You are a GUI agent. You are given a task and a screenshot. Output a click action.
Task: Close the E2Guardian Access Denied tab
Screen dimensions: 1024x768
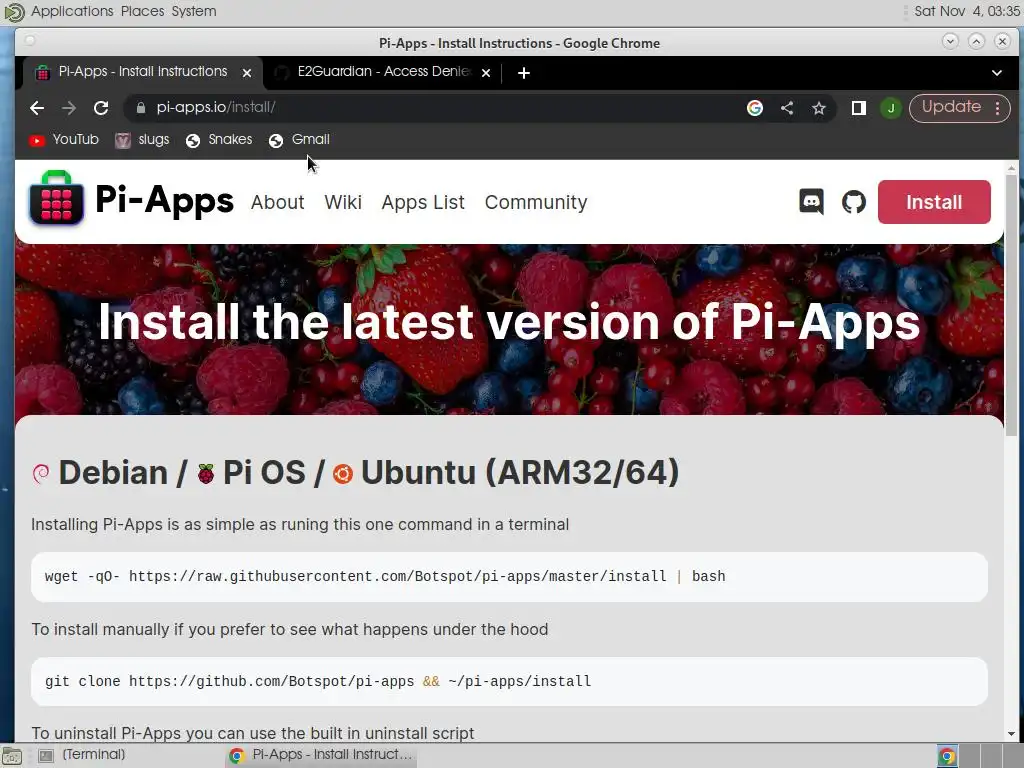coord(486,72)
